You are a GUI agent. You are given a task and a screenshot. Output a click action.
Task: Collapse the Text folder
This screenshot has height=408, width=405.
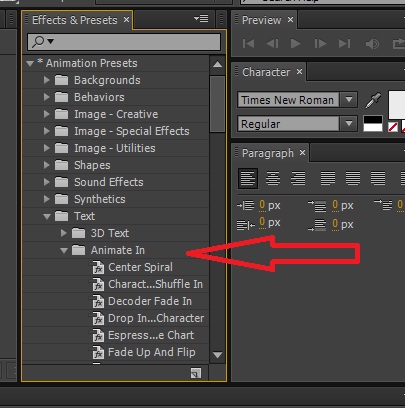47,217
